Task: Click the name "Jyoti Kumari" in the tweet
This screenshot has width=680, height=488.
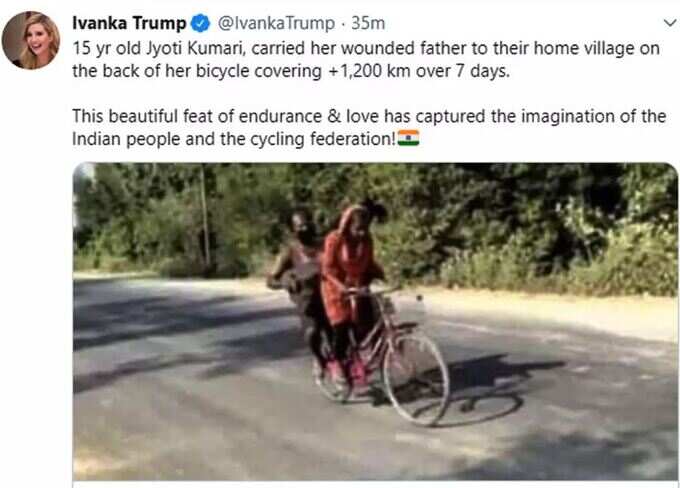Action: (x=196, y=49)
